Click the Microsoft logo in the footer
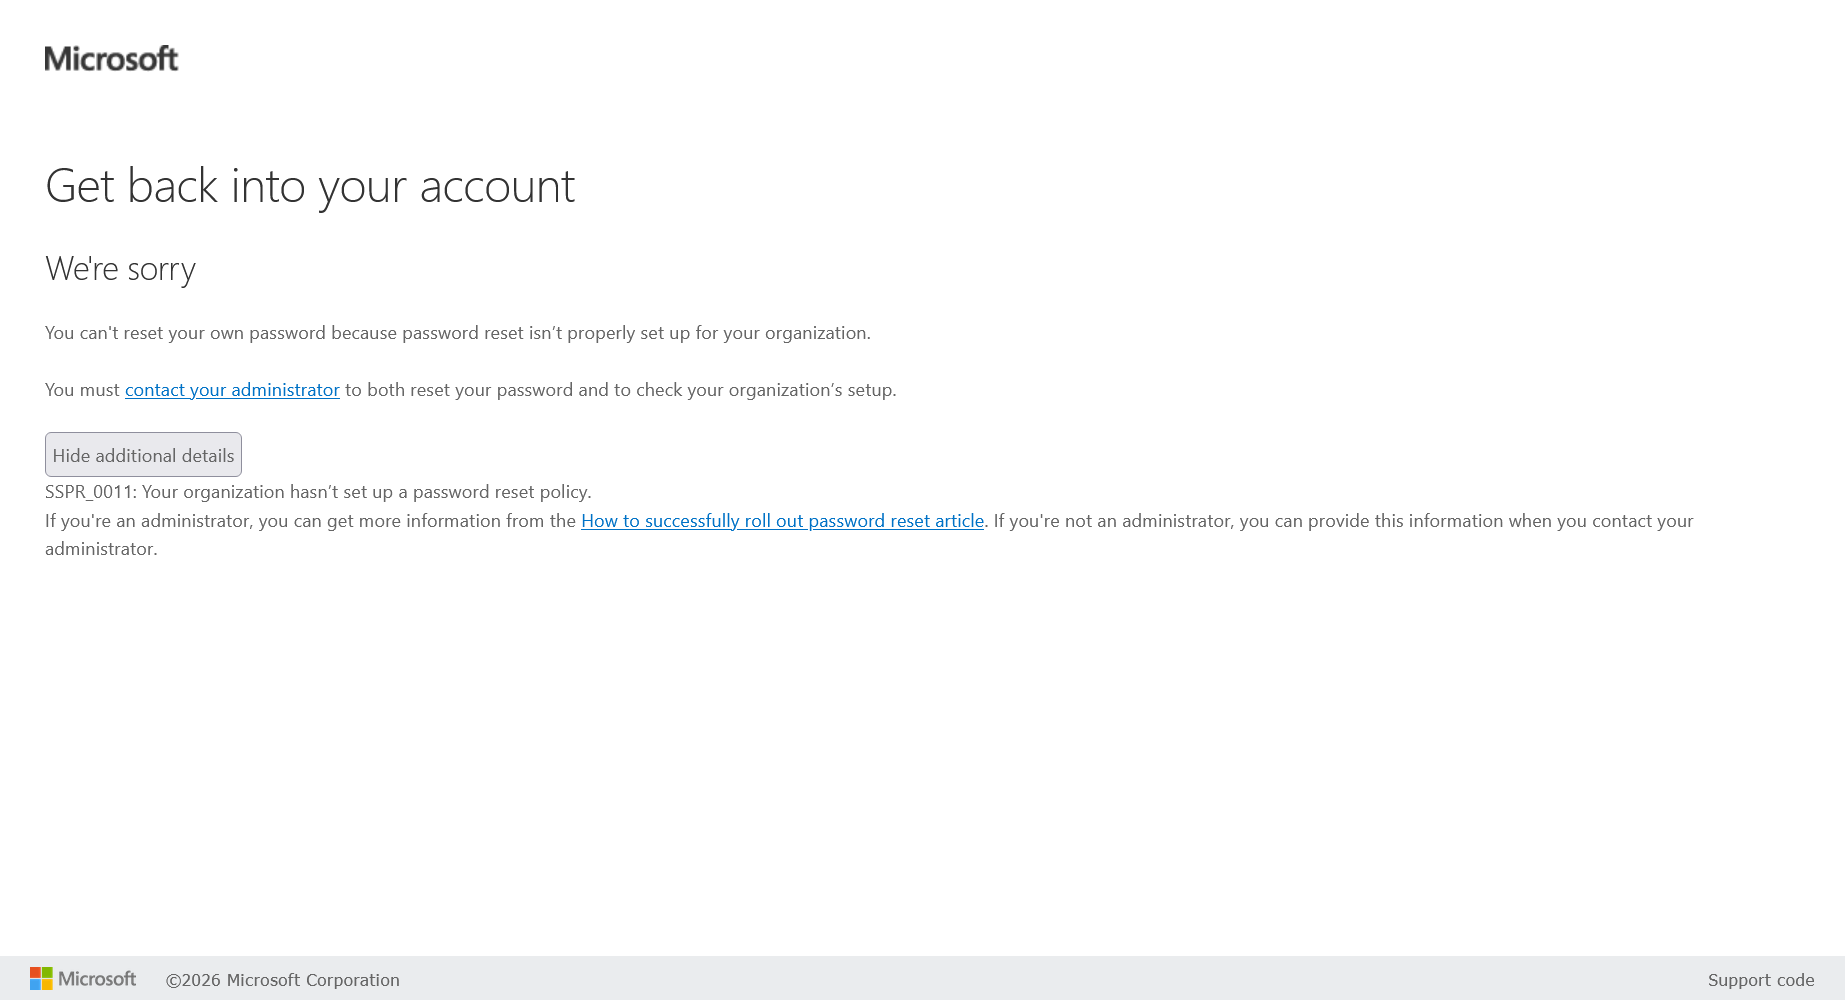This screenshot has width=1845, height=1000. (x=83, y=979)
